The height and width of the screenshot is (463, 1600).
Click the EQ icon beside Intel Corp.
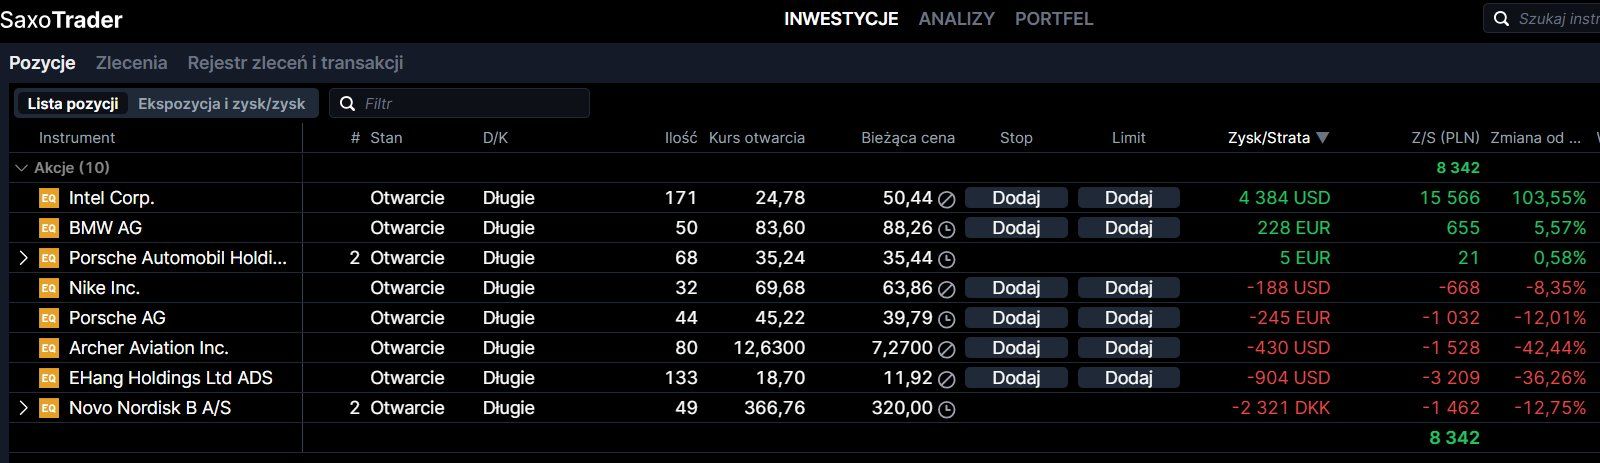48,198
